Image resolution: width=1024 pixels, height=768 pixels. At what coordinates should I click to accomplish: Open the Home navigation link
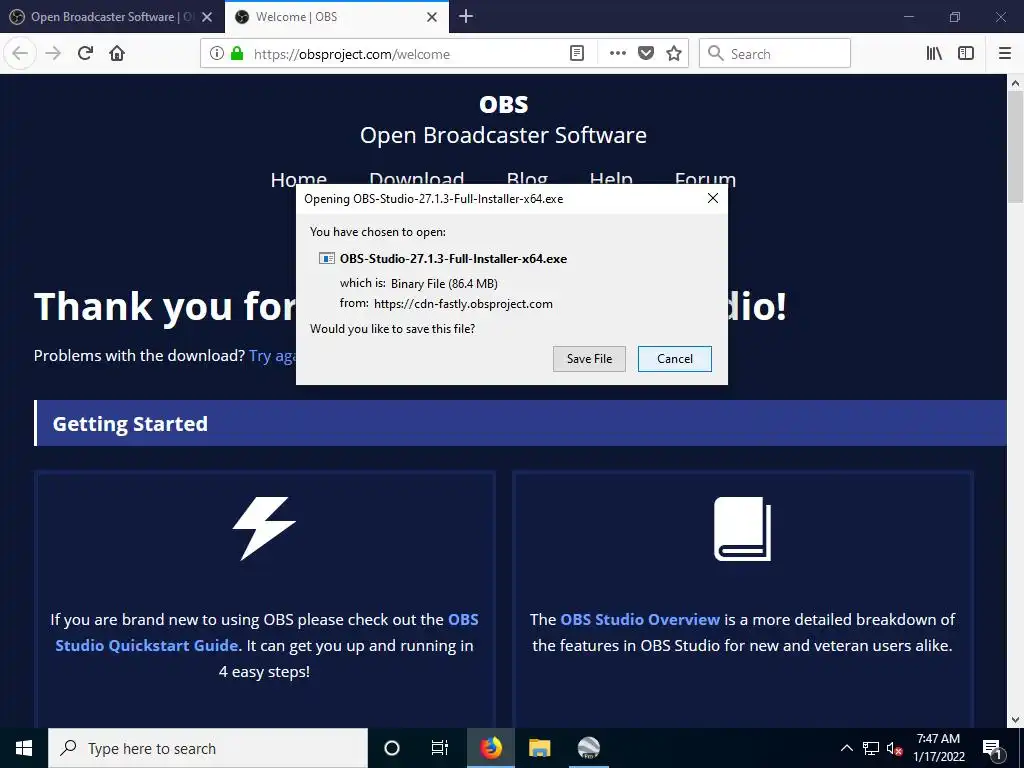pyautogui.click(x=298, y=179)
